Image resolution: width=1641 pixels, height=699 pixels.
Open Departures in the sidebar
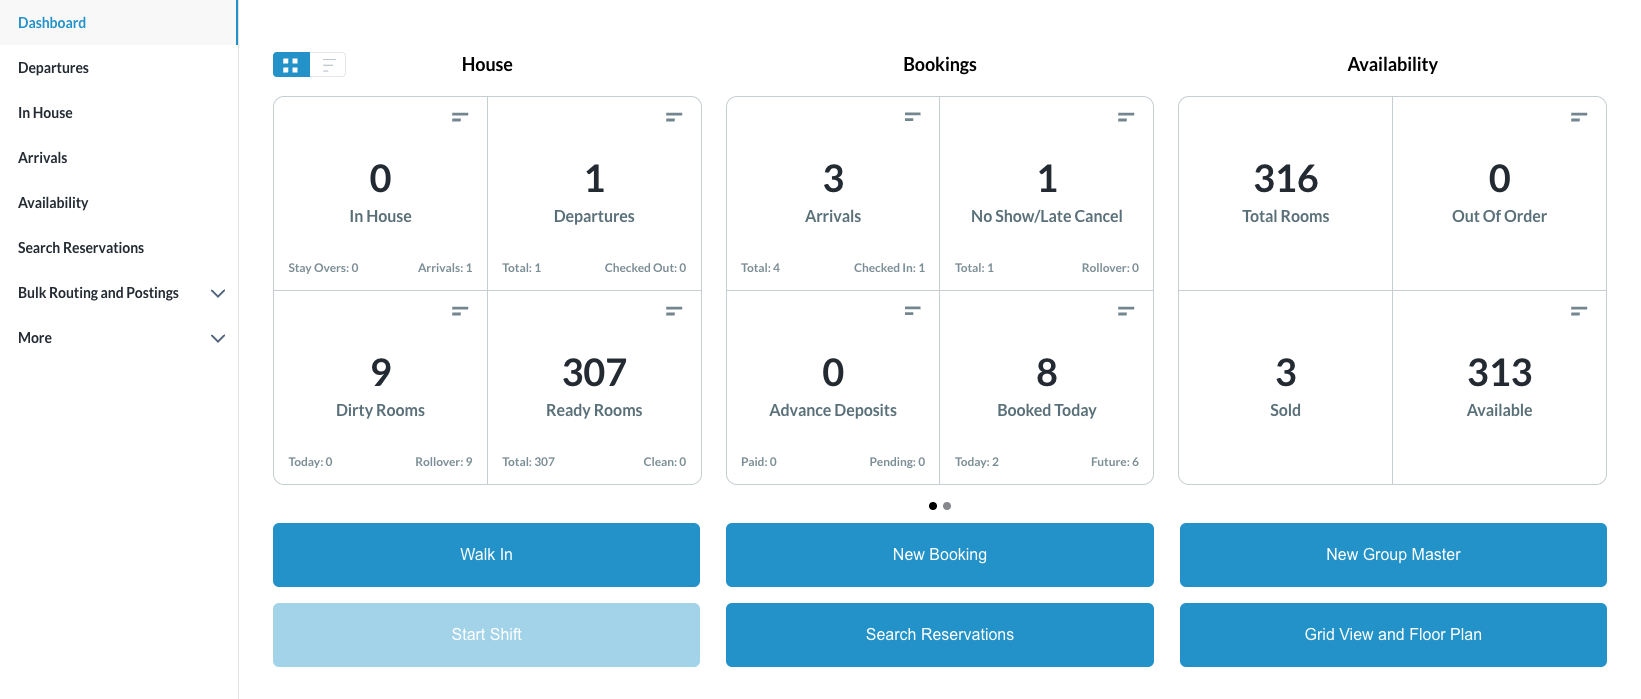click(x=54, y=68)
